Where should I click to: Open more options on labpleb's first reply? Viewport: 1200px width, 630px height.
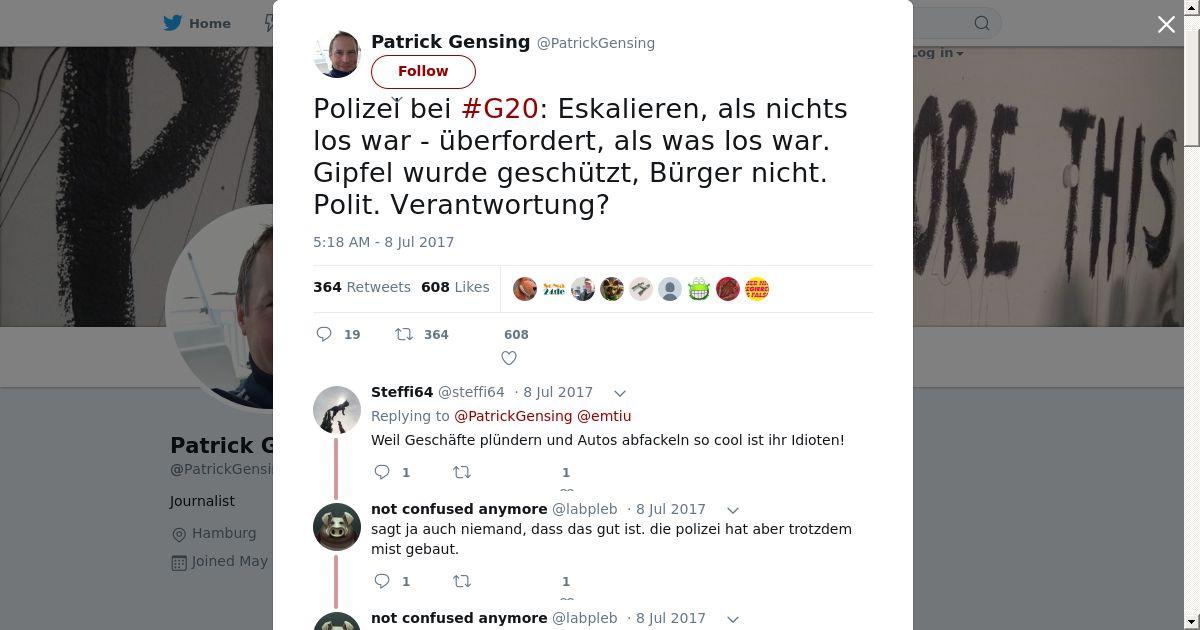[x=733, y=510]
